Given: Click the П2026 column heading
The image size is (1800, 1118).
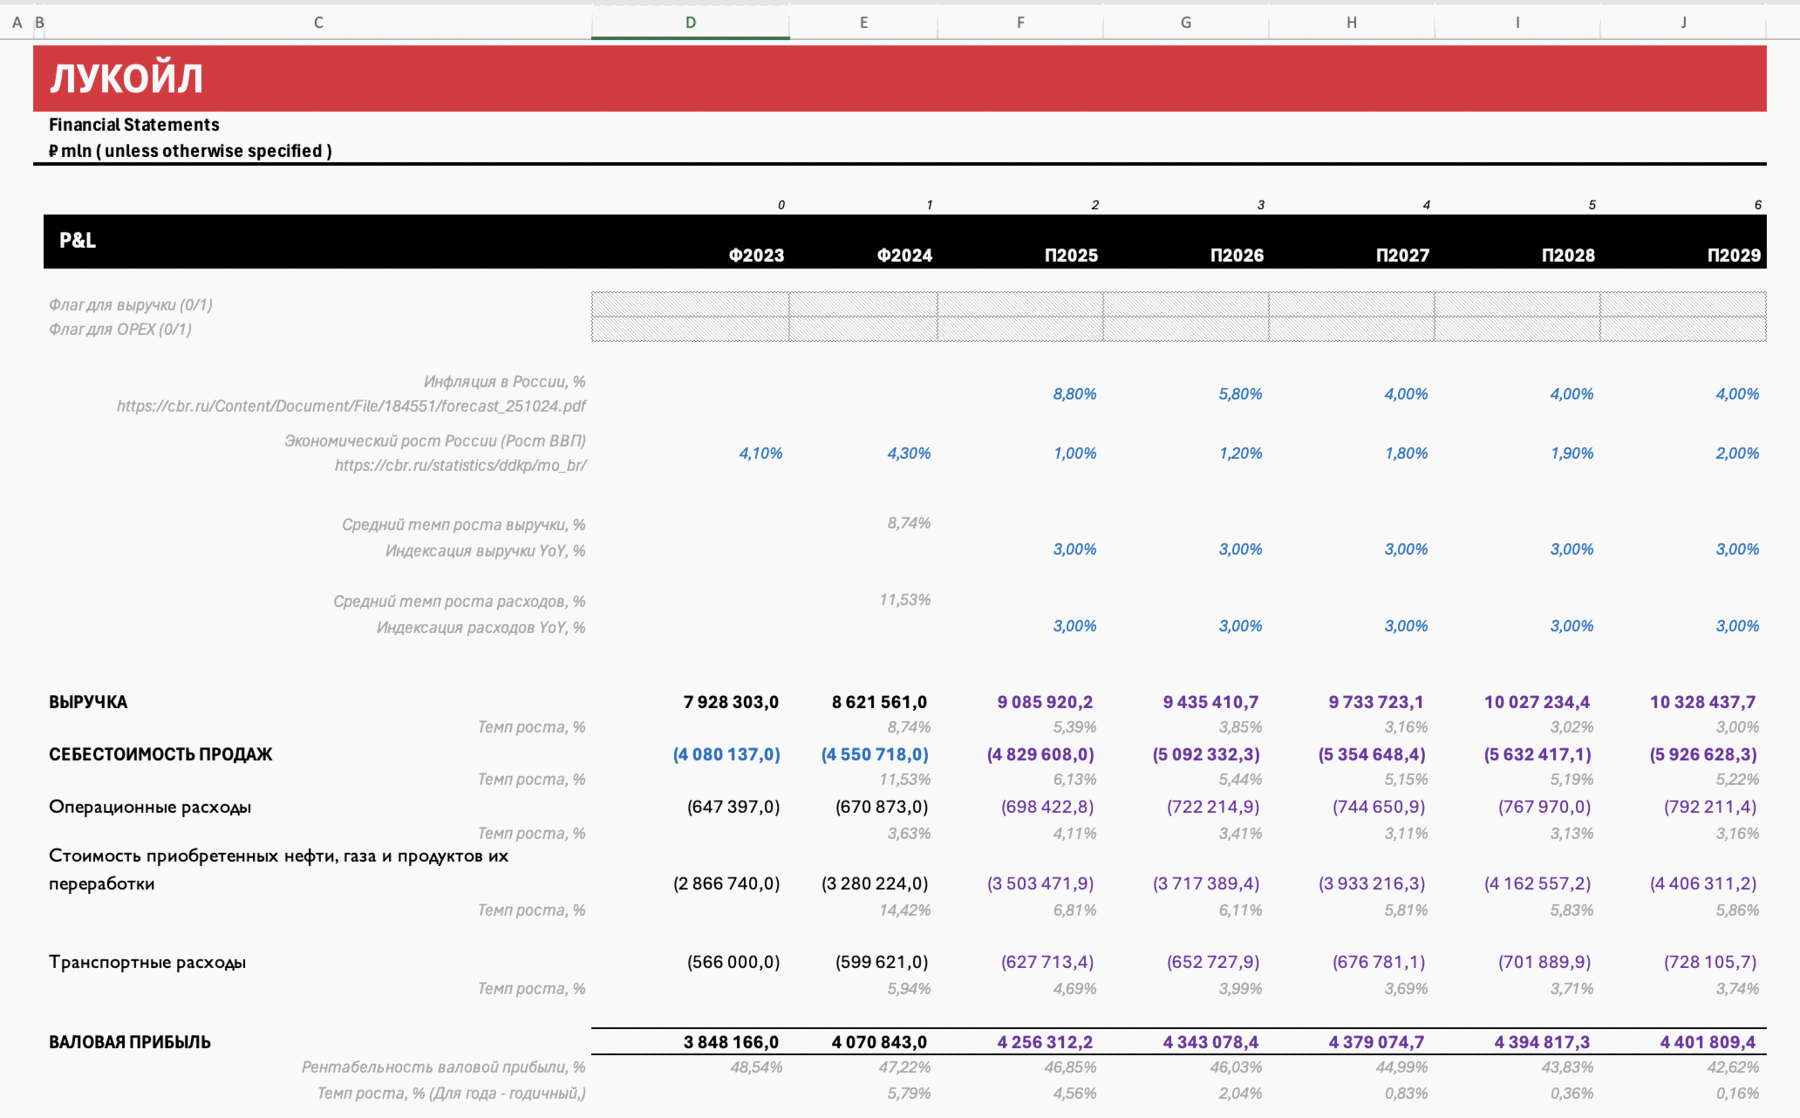Looking at the screenshot, I should pos(1237,255).
